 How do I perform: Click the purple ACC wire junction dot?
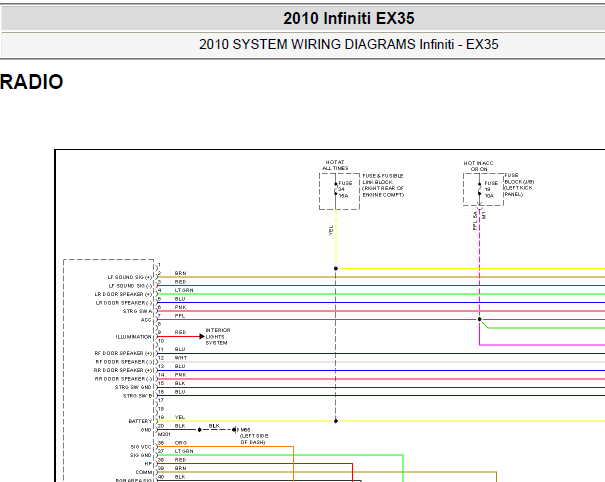480,319
